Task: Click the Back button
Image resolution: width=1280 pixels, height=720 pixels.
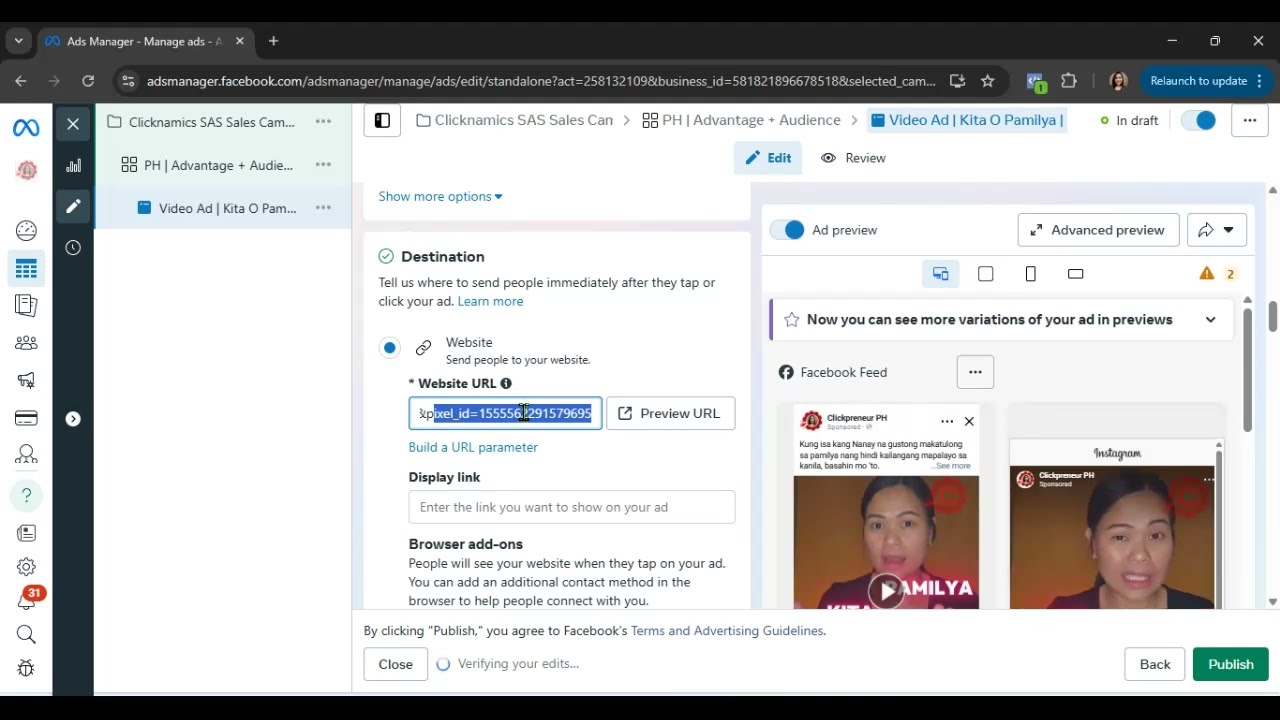Action: point(1155,664)
